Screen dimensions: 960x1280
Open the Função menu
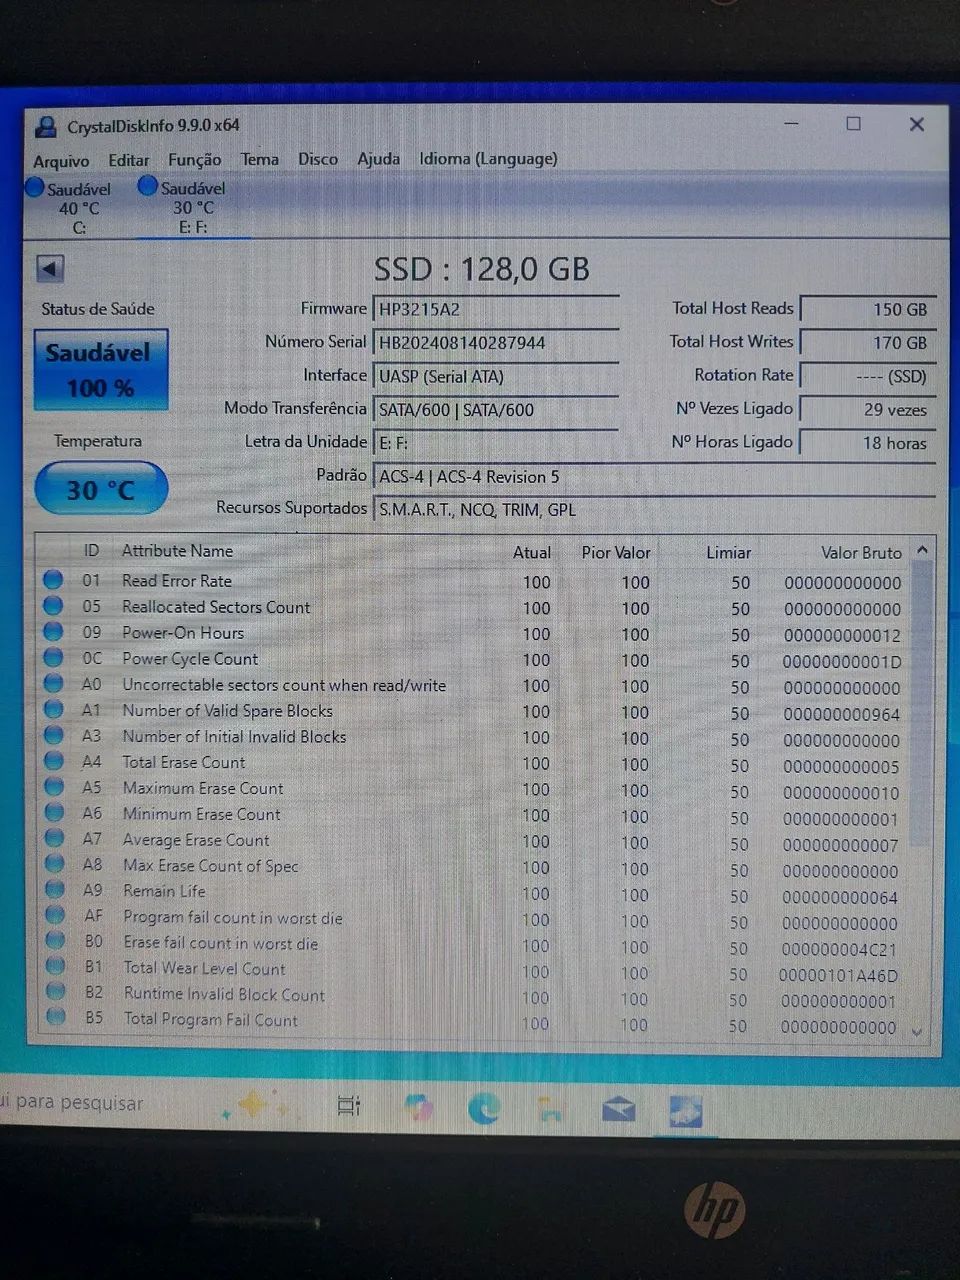pos(194,160)
